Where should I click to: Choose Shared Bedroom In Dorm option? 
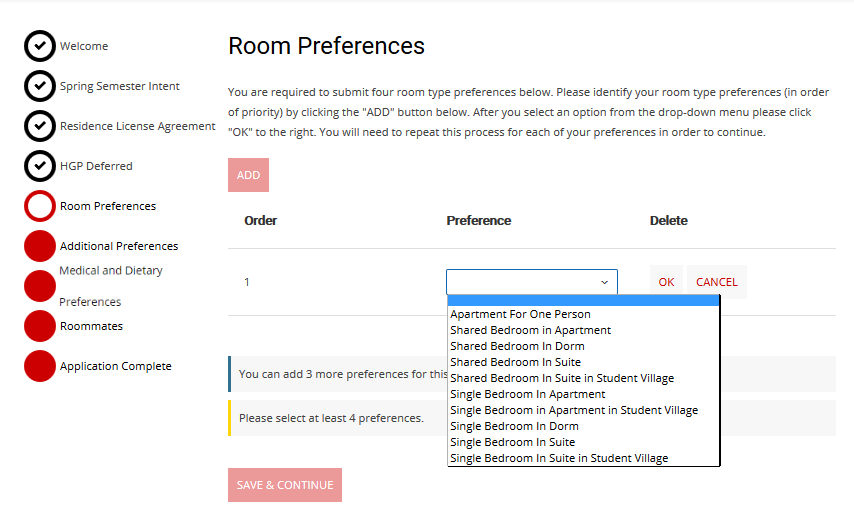[x=517, y=346]
